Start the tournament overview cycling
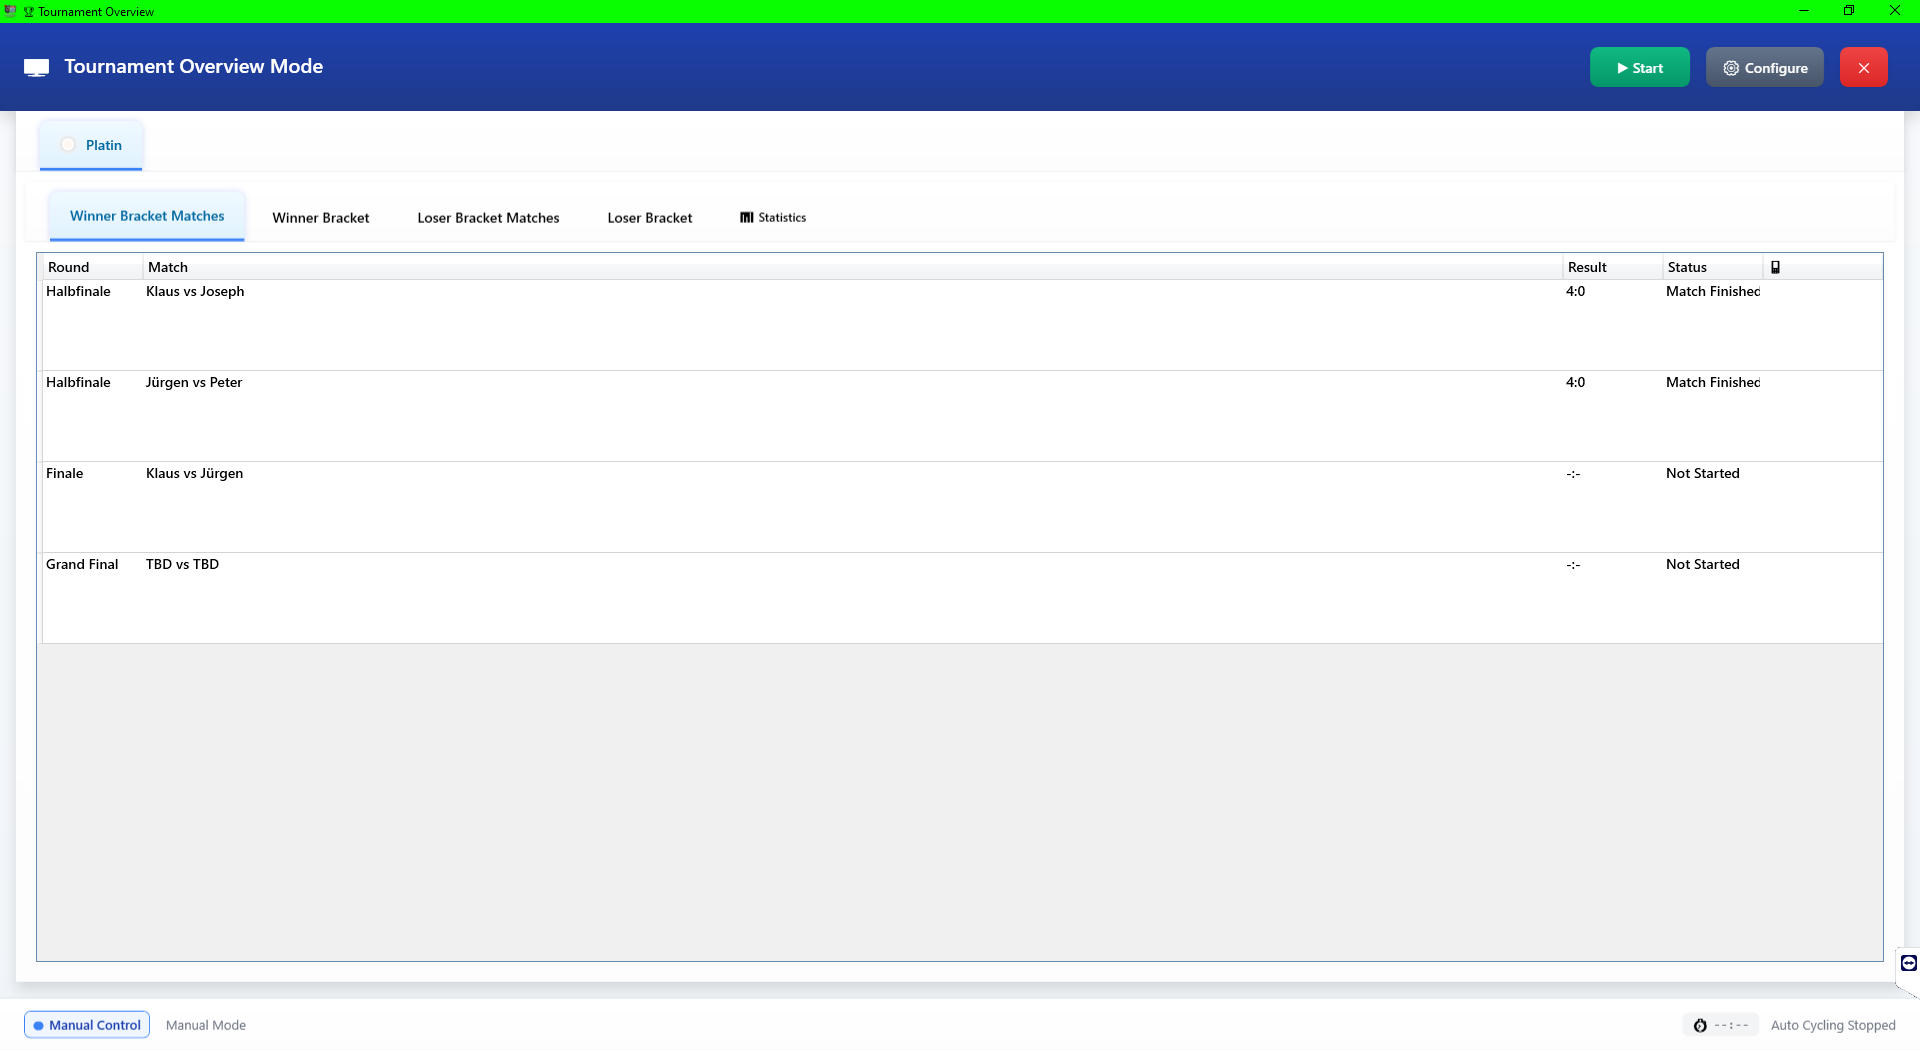The height and width of the screenshot is (1050, 1920). coord(1640,67)
